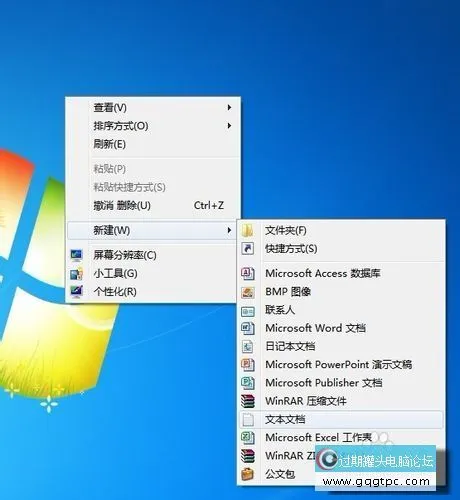Click the greyed-out 粘贴快捷方式(S) entry
The image size is (460, 500).
click(154, 187)
